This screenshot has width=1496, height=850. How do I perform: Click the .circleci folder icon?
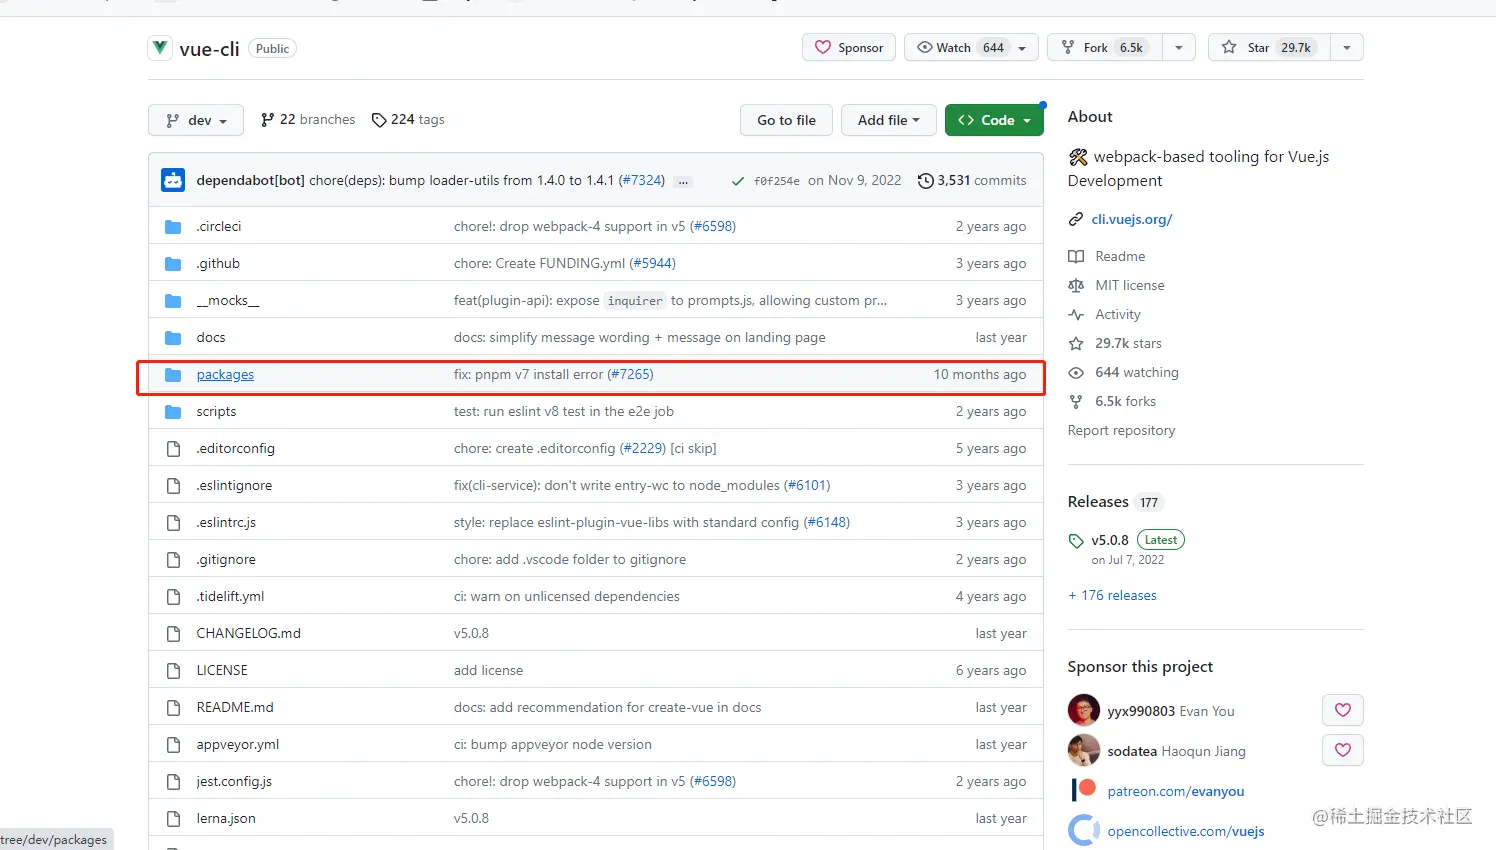pos(173,227)
